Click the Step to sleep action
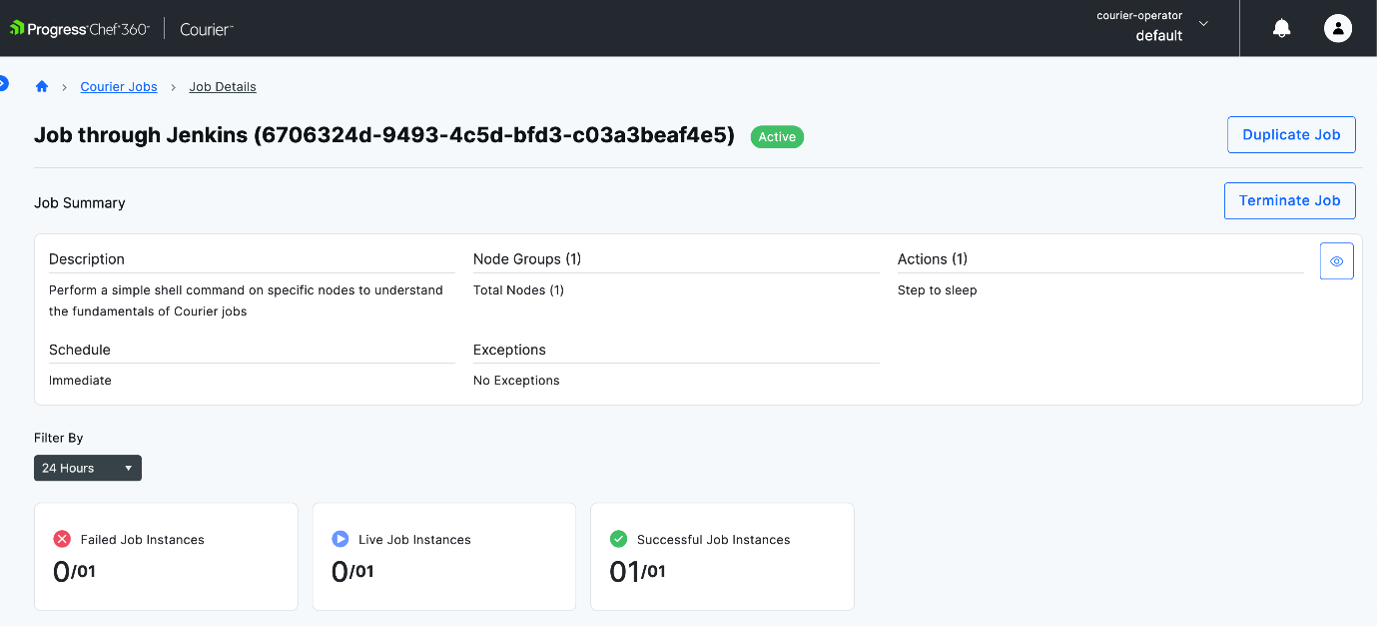The height and width of the screenshot is (629, 1381). coord(937,290)
